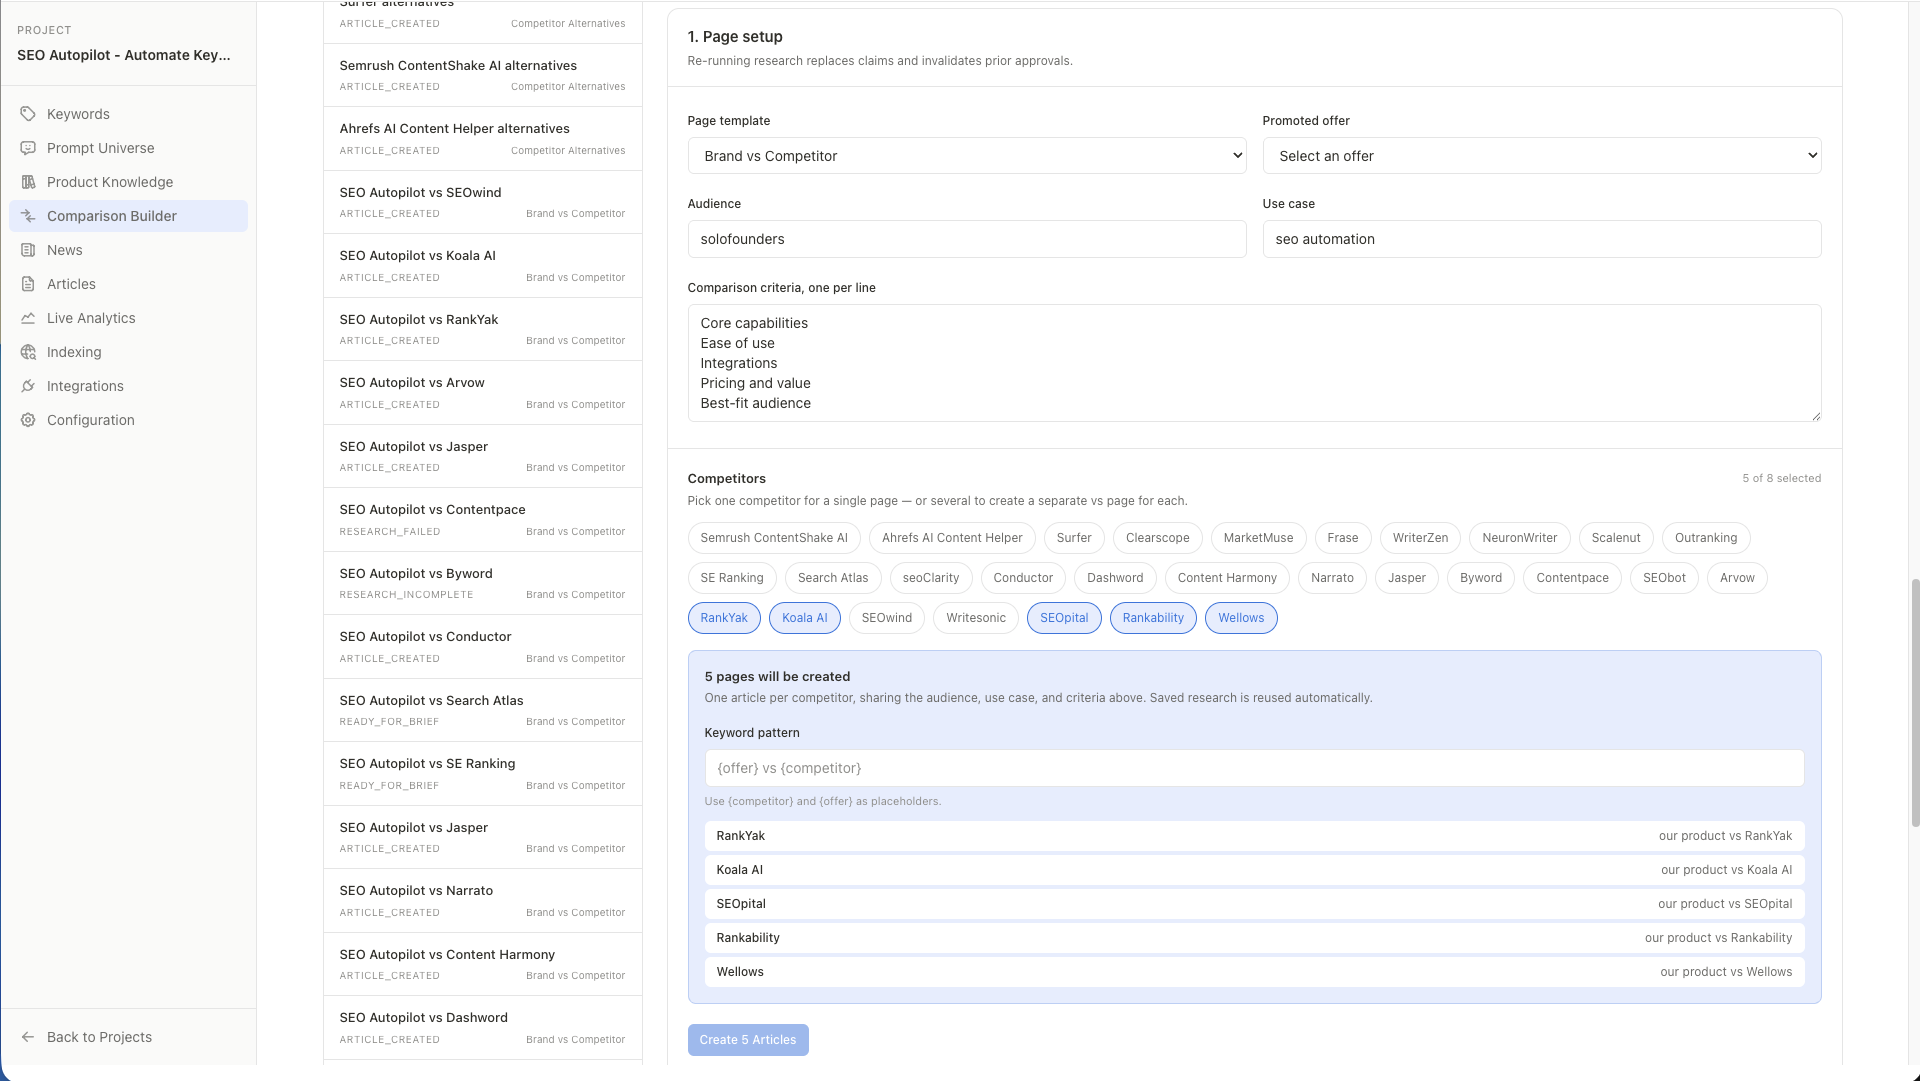Select the Writesonic competitor chip

(x=976, y=618)
